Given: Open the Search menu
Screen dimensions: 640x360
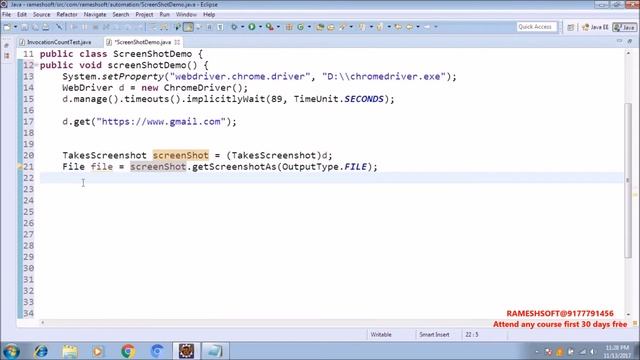Looking at the screenshot, I should click(x=121, y=14).
